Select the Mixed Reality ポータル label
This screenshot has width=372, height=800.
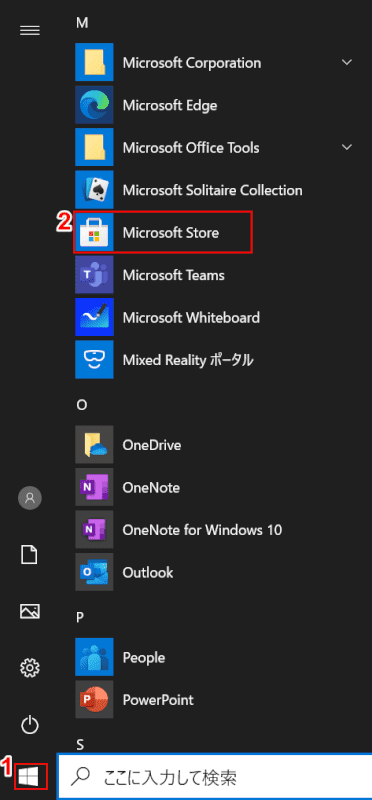(188, 360)
